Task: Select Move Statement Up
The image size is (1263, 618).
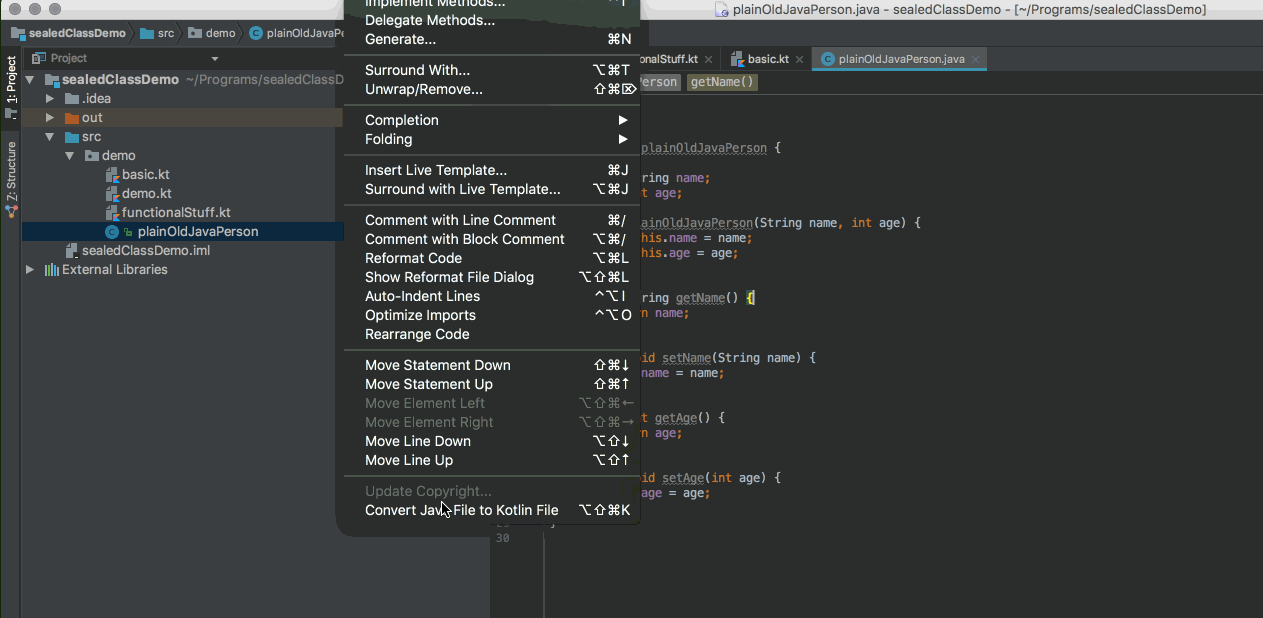Action: click(491, 384)
